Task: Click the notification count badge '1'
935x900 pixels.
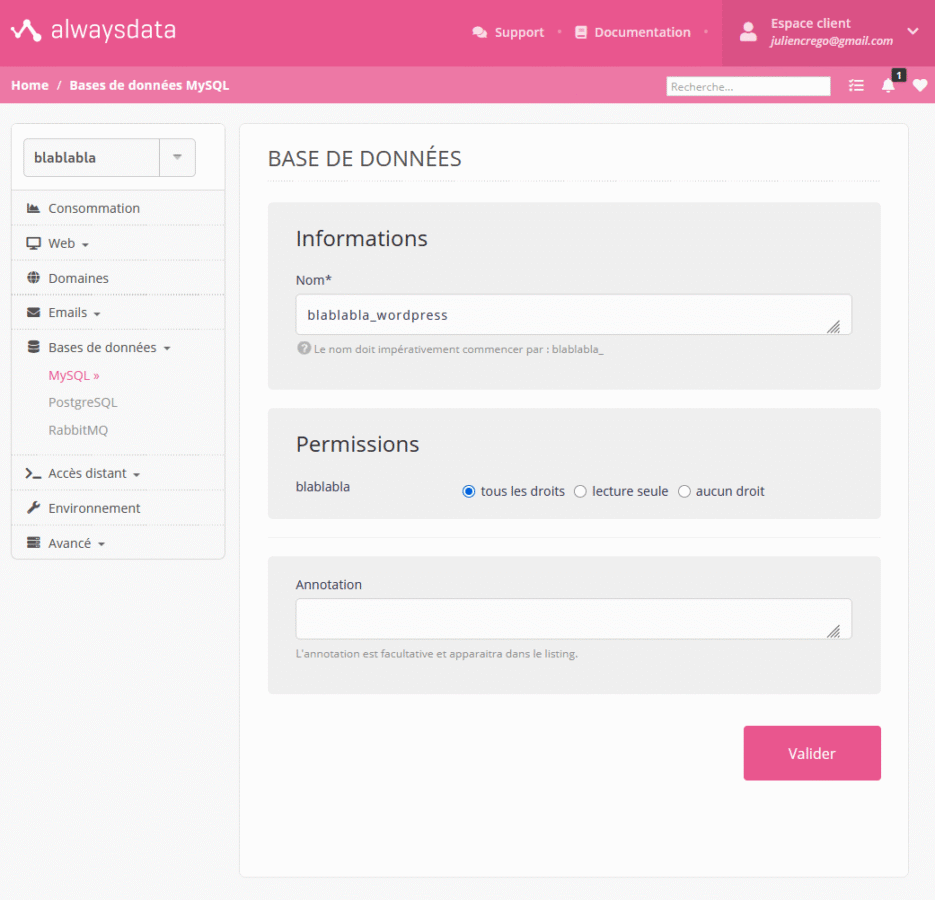Action: click(899, 75)
